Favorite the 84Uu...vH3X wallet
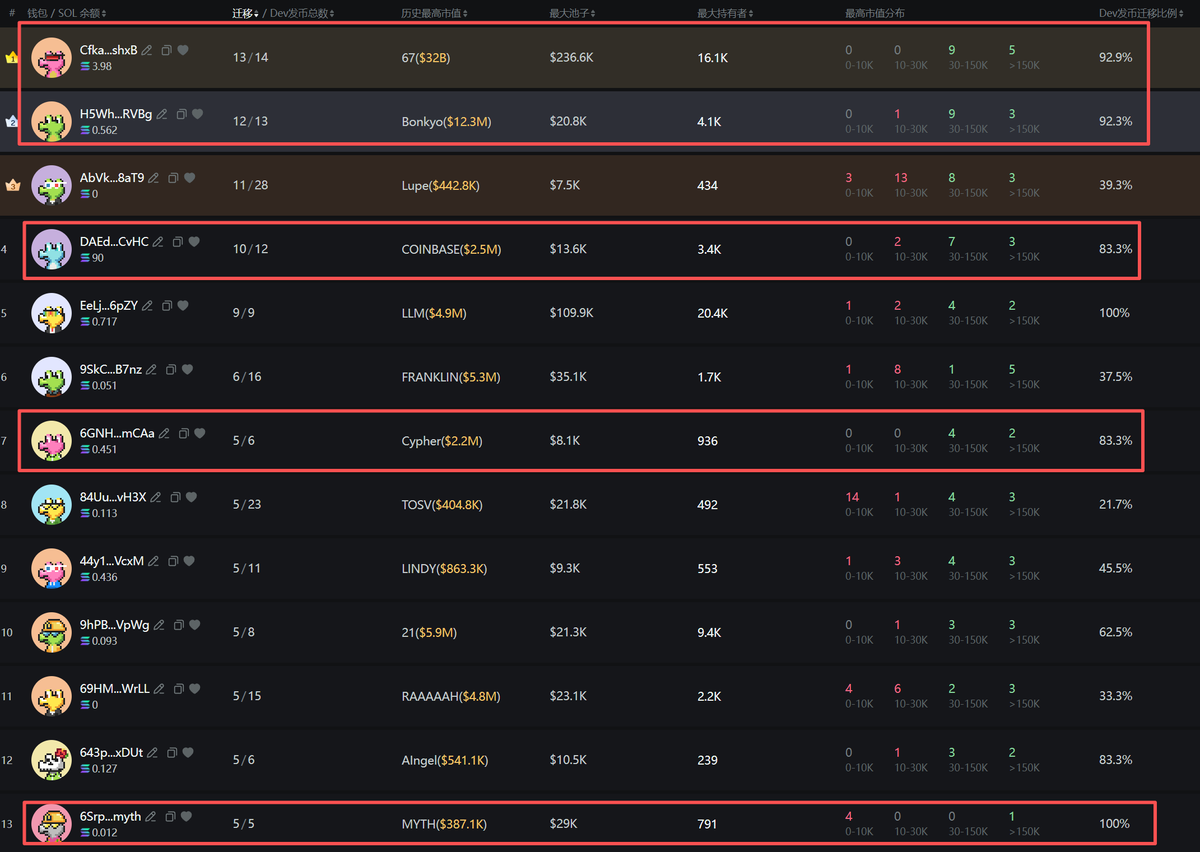 [x=192, y=498]
